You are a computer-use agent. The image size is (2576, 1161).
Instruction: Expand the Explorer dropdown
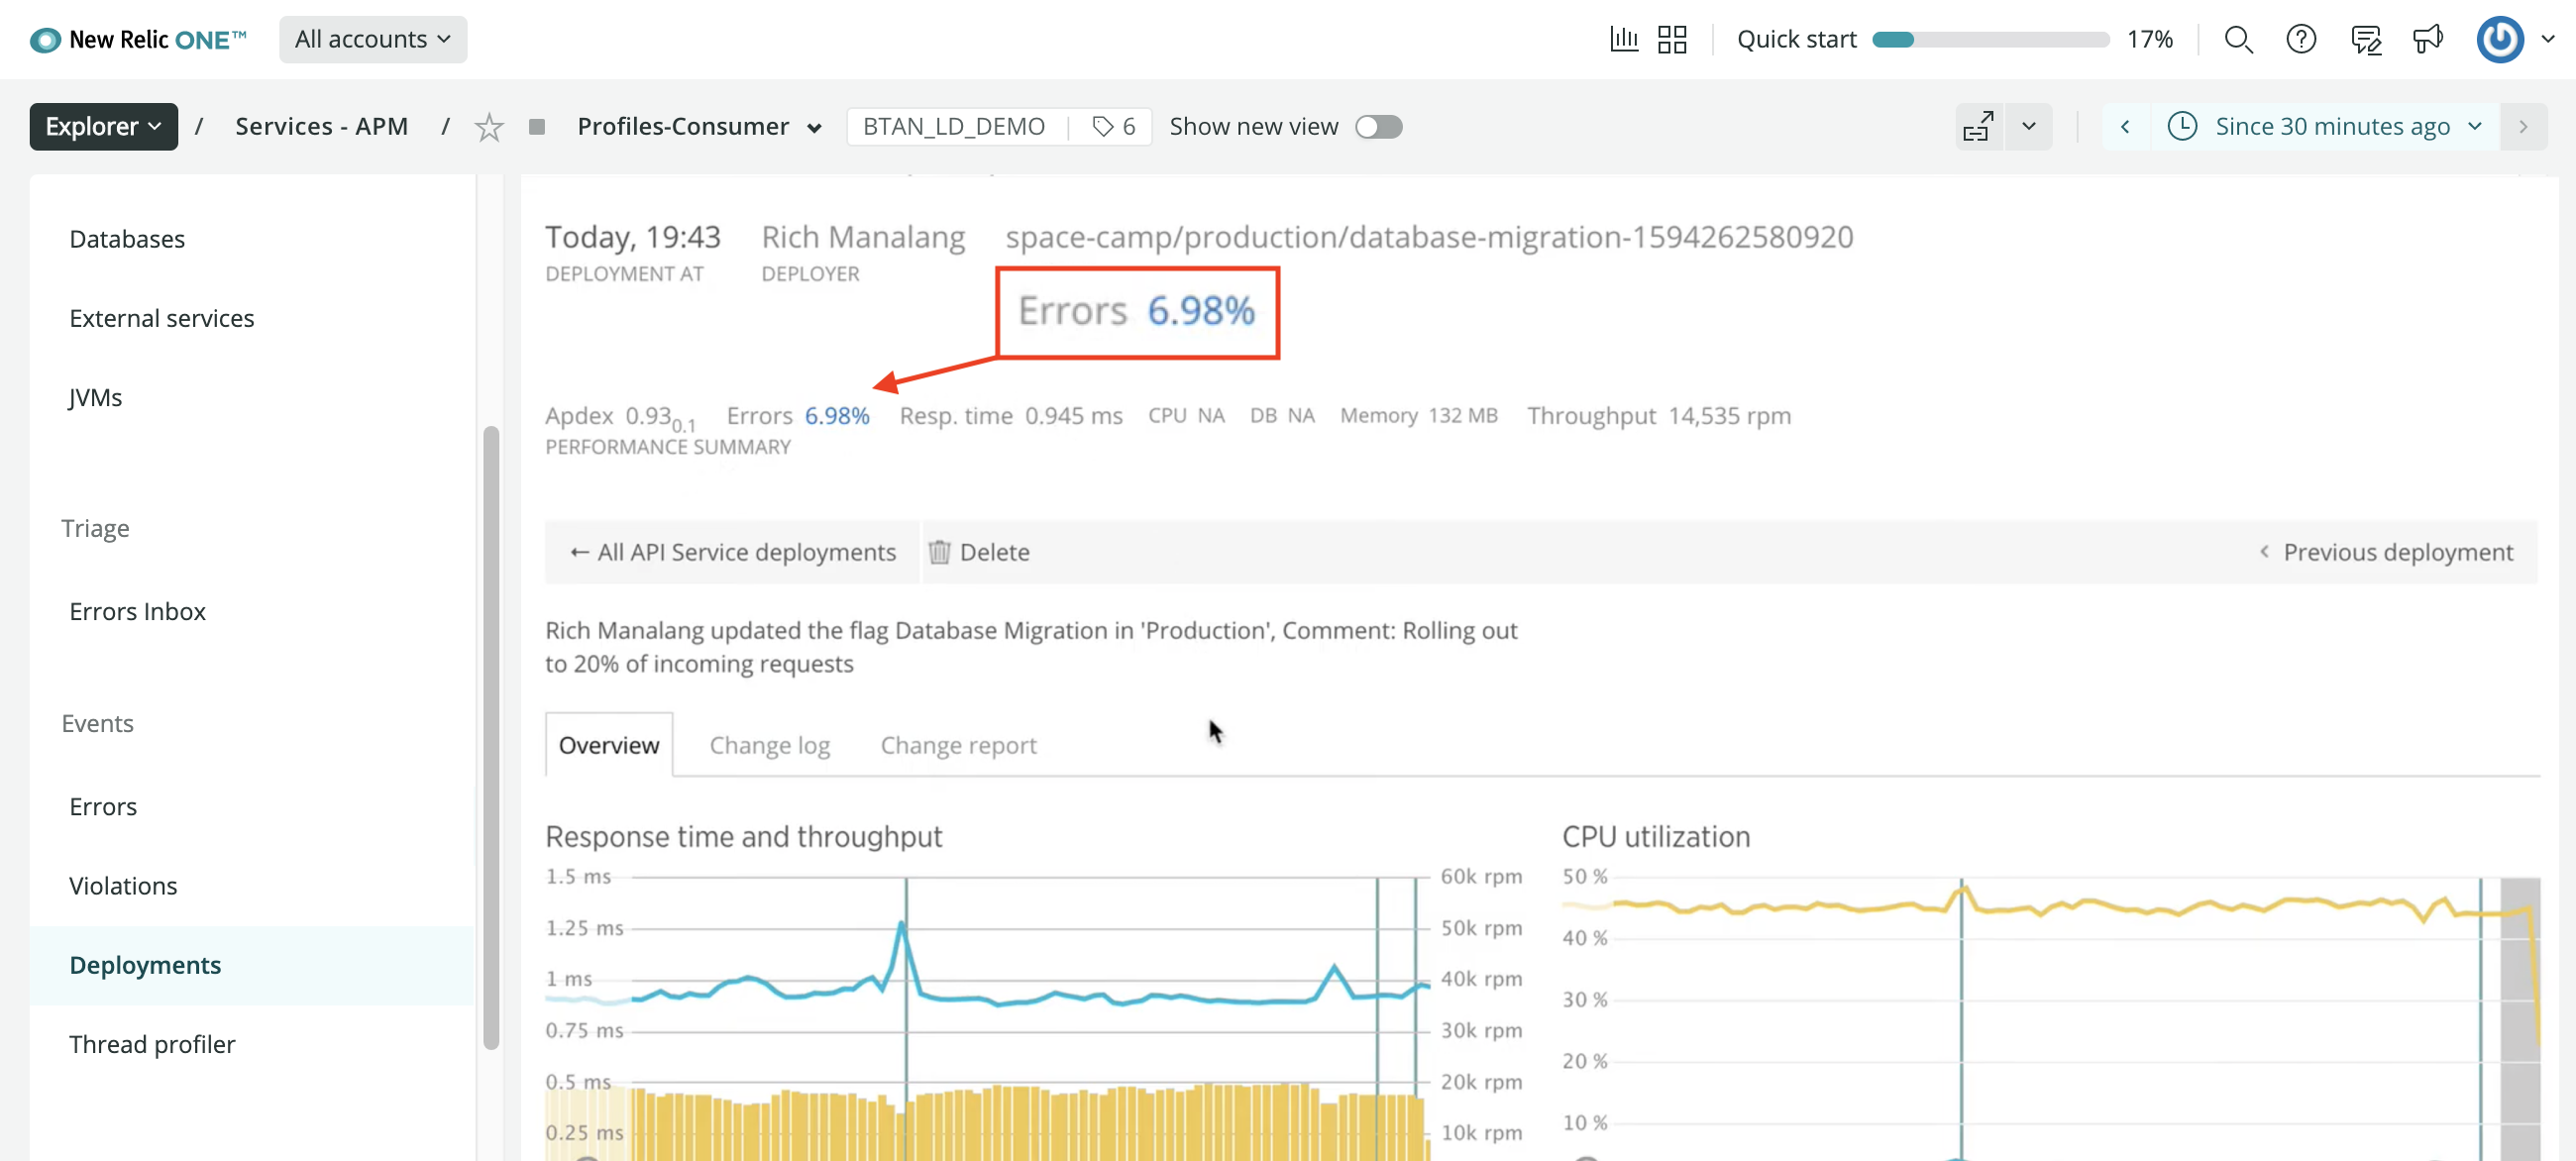[102, 126]
